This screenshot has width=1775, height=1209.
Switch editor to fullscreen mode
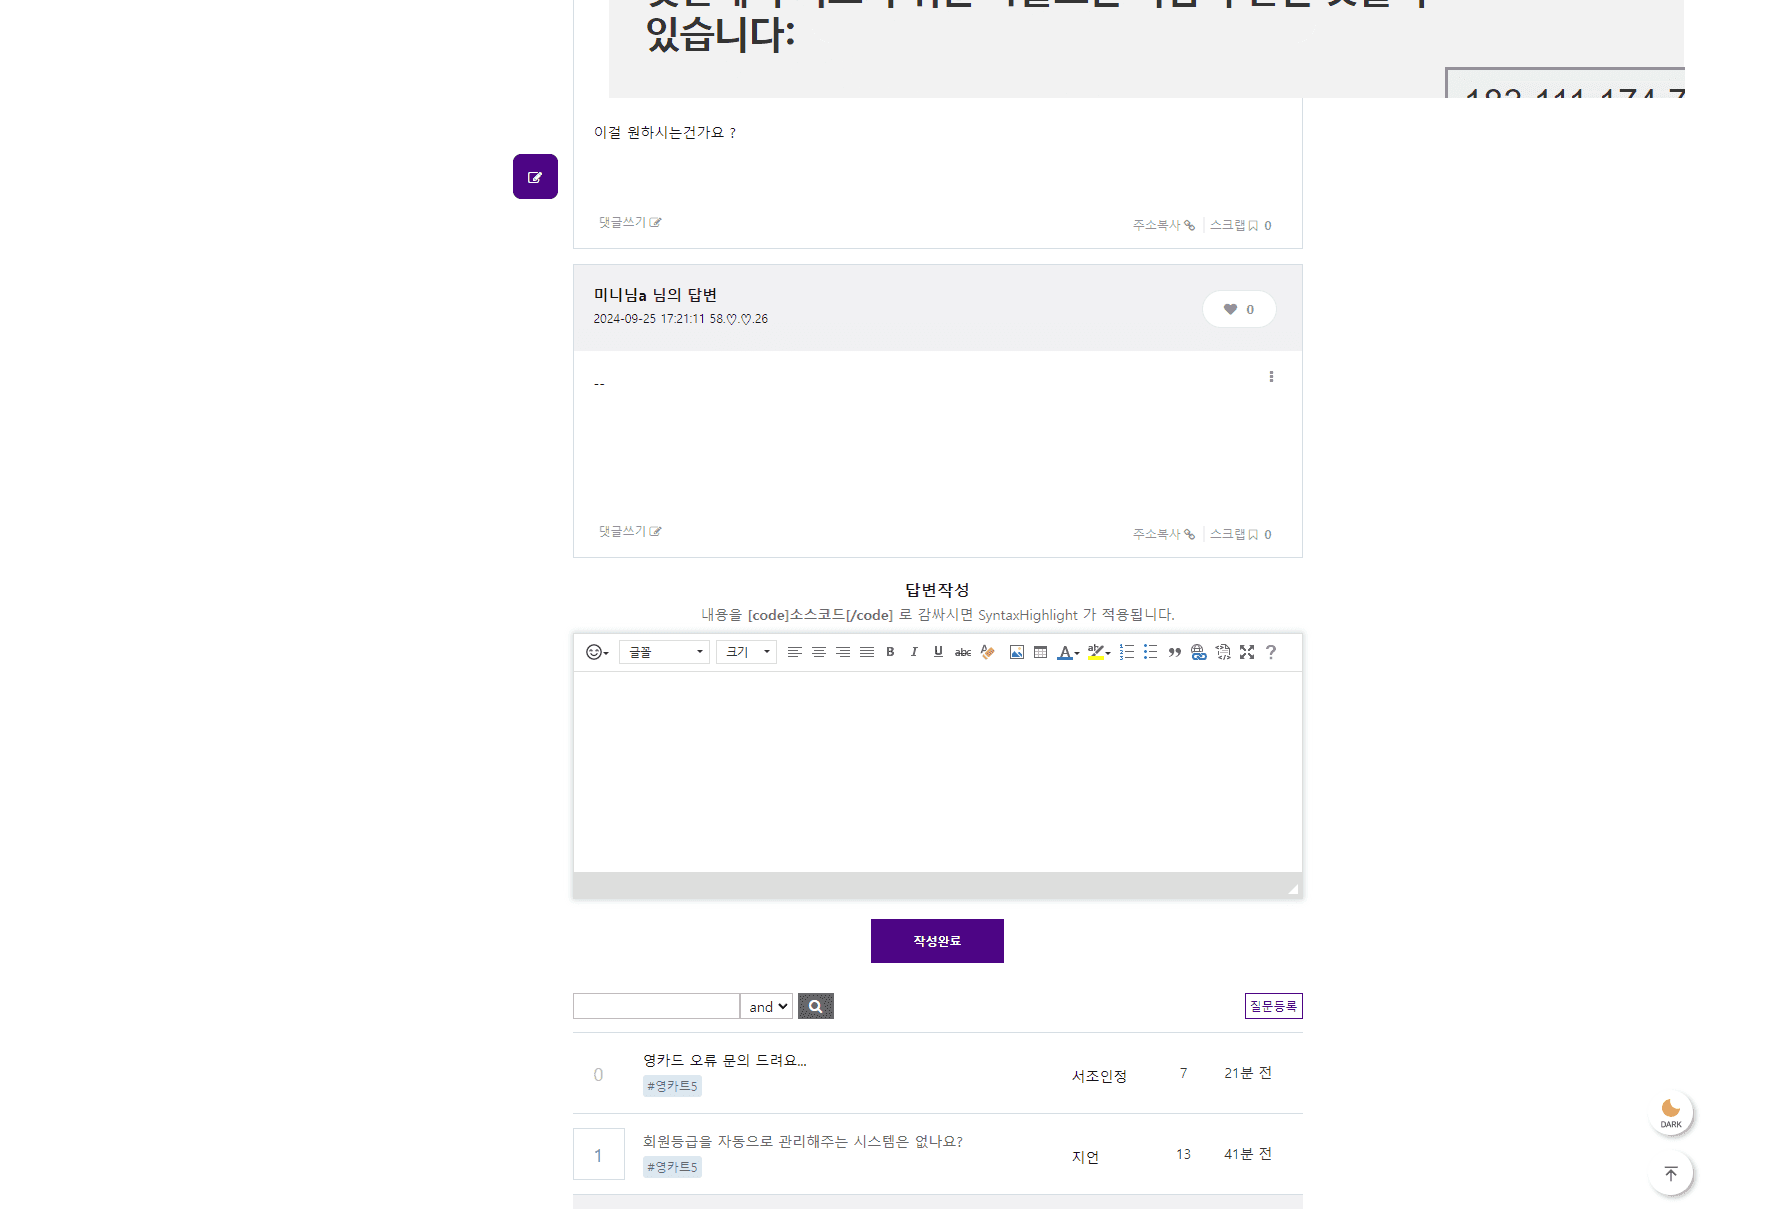pyautogui.click(x=1247, y=652)
